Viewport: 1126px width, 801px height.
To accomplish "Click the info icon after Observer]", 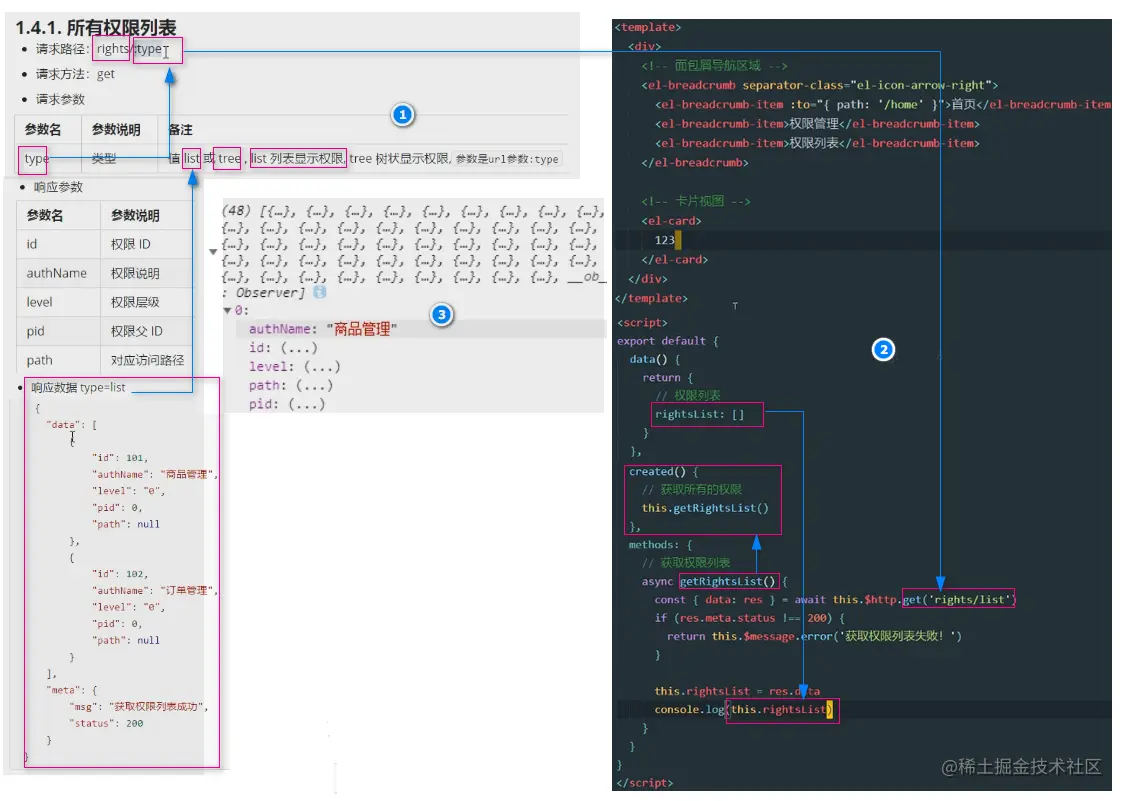I will click(320, 292).
